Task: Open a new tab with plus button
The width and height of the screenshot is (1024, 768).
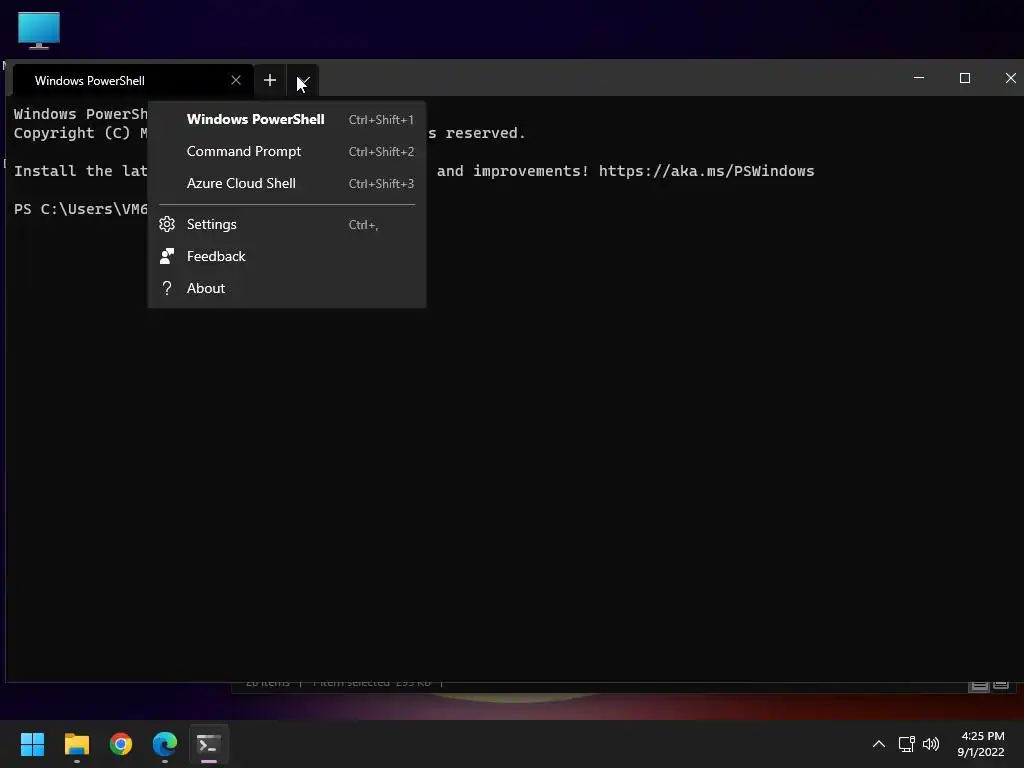Action: point(270,80)
